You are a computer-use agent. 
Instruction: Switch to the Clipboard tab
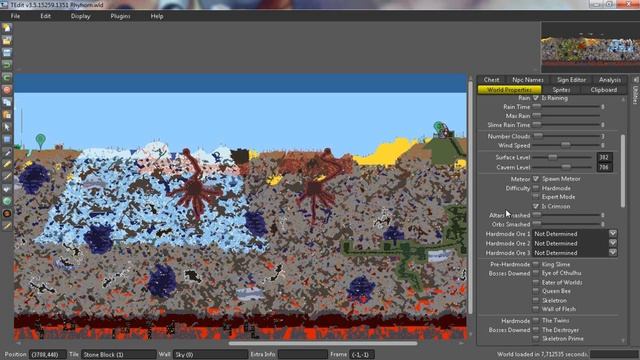click(604, 90)
